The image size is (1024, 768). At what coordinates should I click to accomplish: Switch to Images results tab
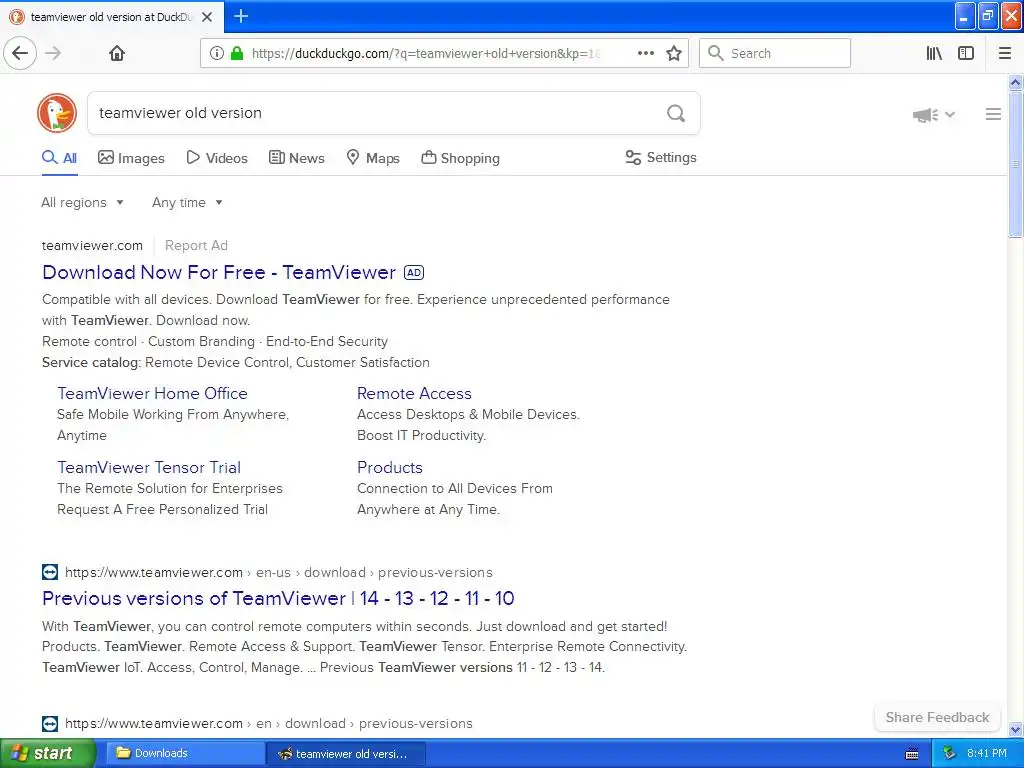click(131, 158)
